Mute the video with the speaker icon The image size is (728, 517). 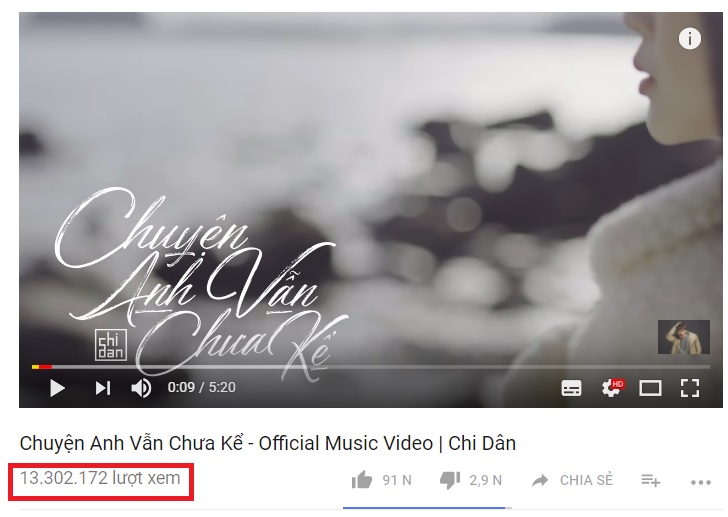tap(141, 388)
